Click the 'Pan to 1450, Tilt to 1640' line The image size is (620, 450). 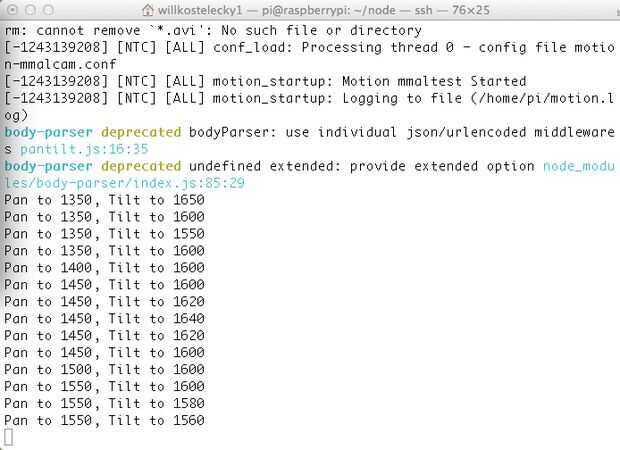click(104, 318)
